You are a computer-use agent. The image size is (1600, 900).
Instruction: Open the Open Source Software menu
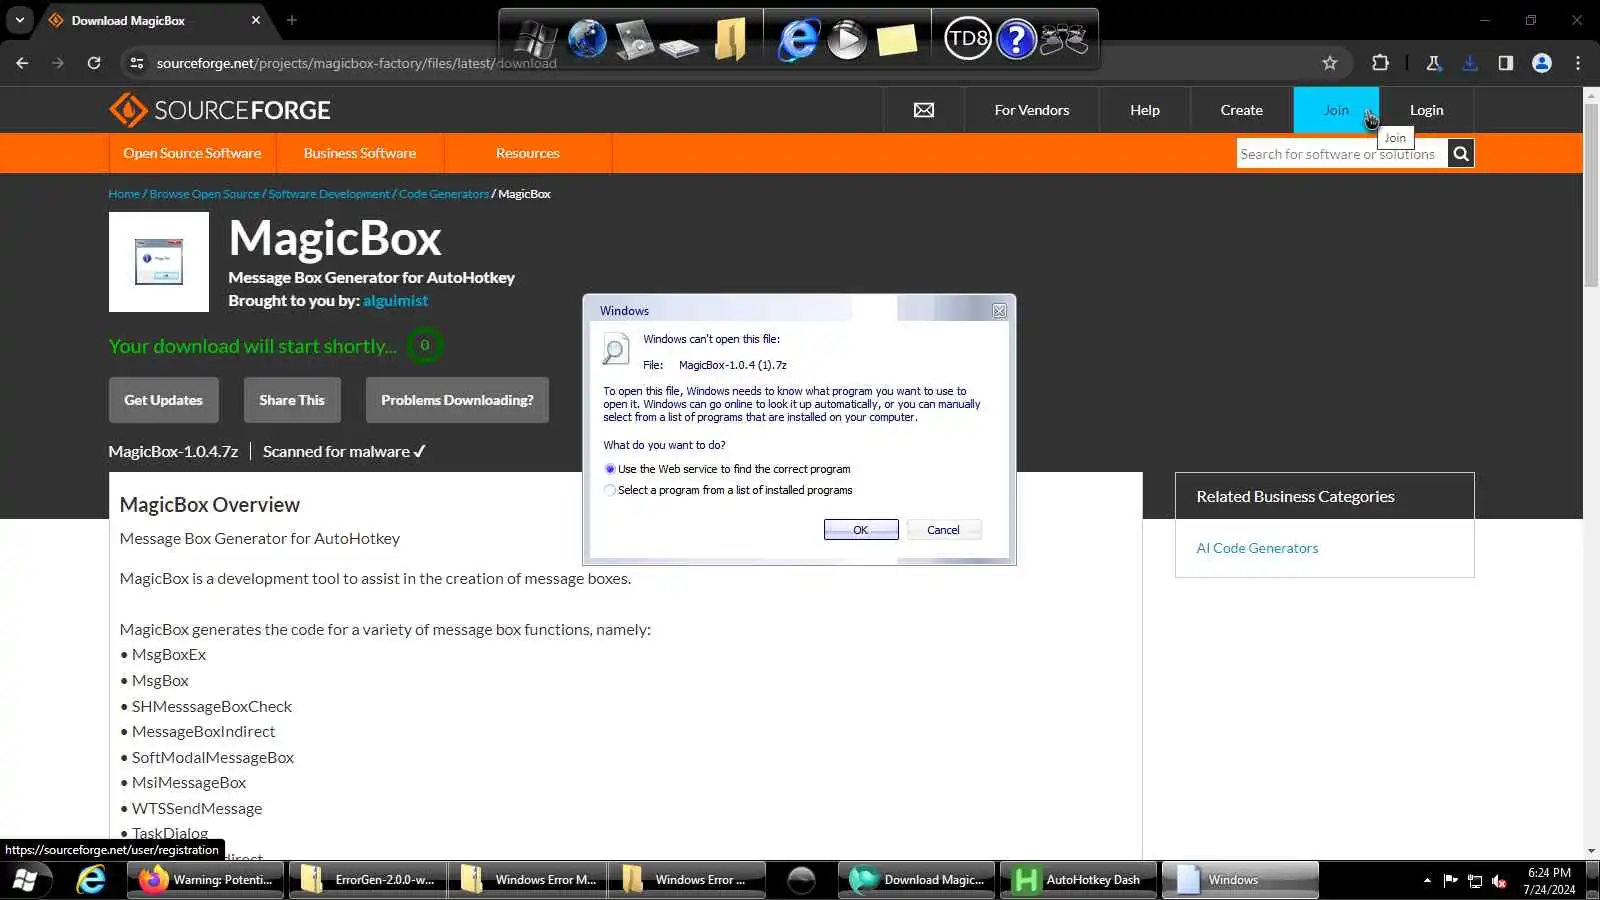(192, 153)
